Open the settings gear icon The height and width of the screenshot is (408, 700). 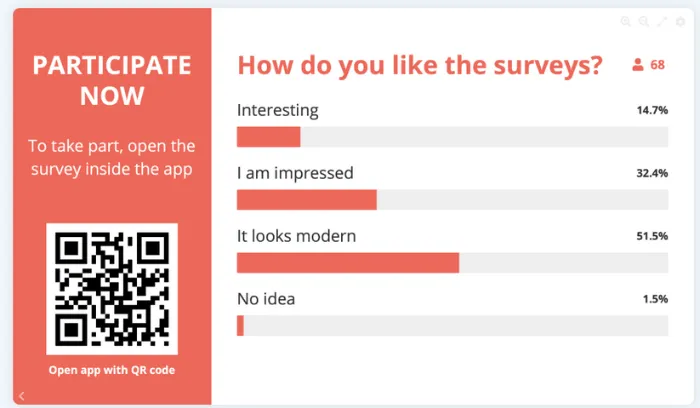[x=680, y=21]
